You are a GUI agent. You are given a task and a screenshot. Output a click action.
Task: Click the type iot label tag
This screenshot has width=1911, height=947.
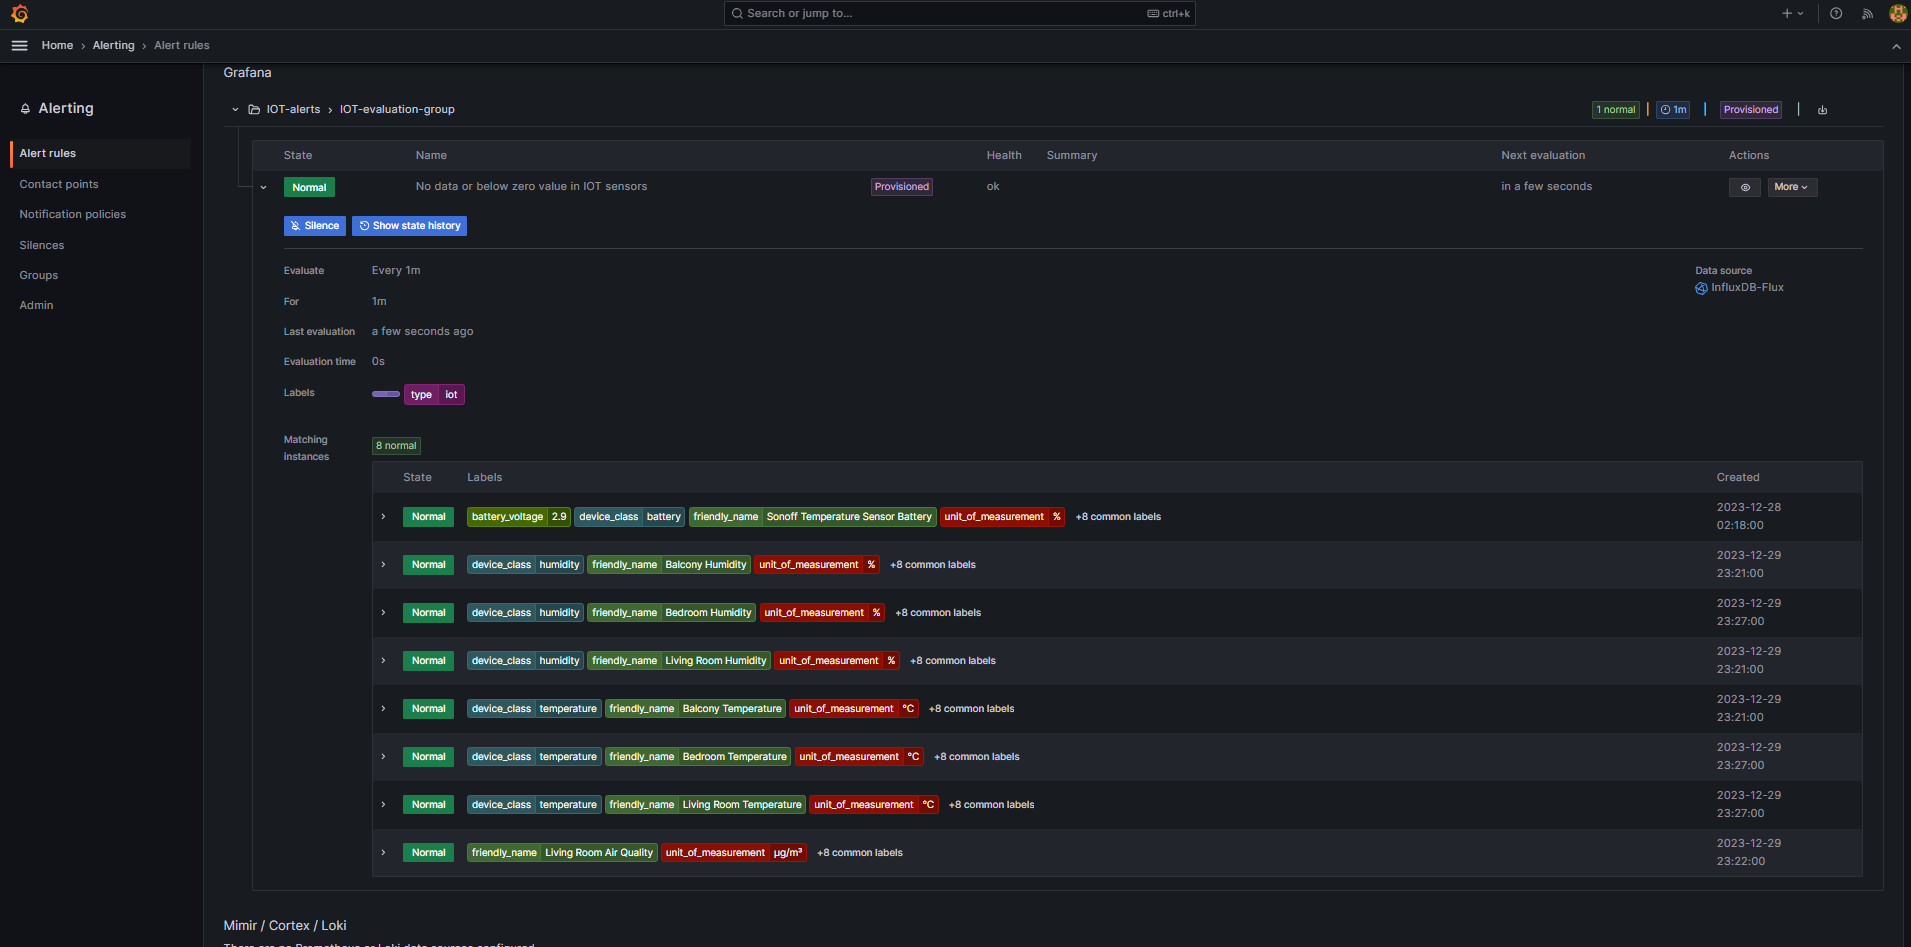(434, 395)
